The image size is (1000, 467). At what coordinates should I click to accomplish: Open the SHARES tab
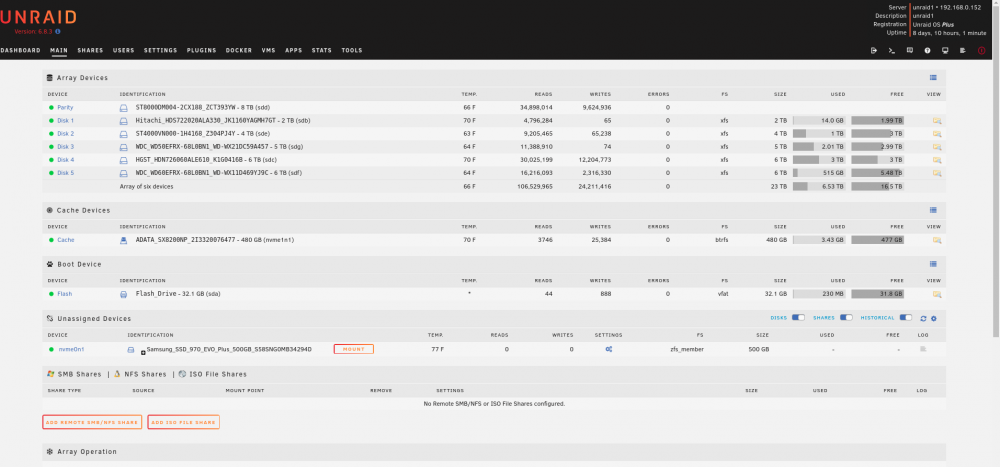[90, 50]
